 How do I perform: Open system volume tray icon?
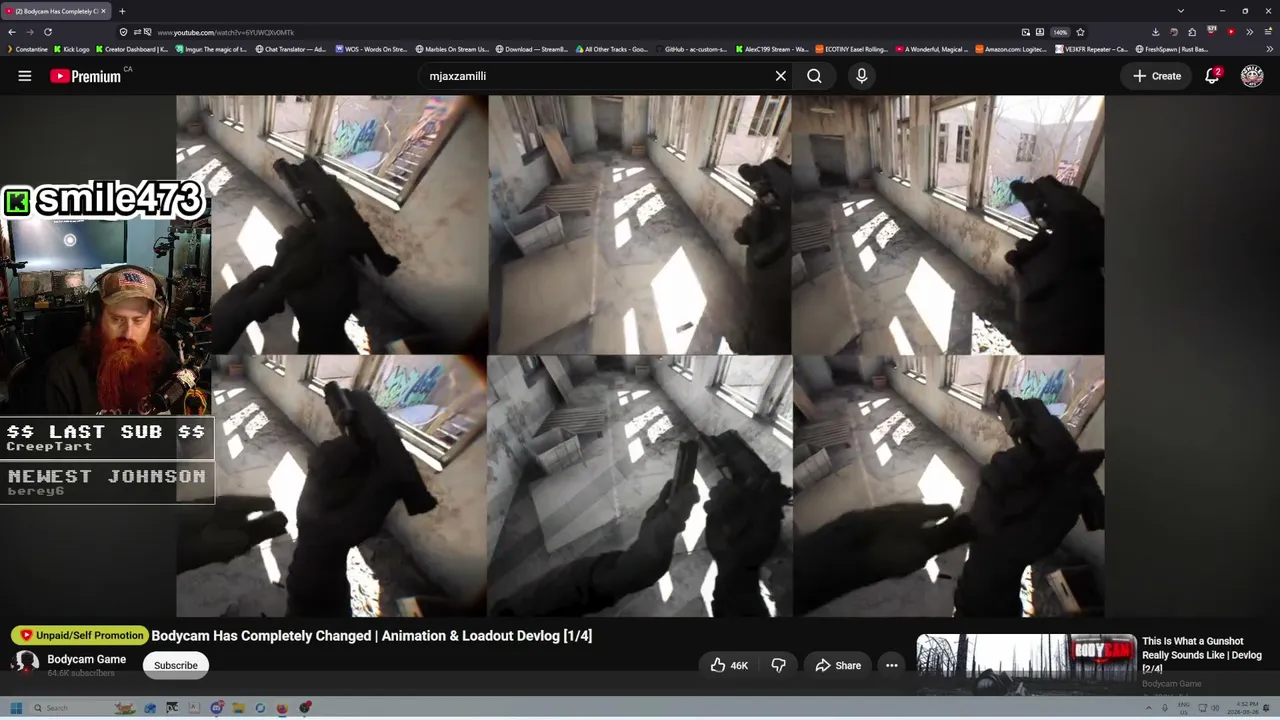(1215, 708)
